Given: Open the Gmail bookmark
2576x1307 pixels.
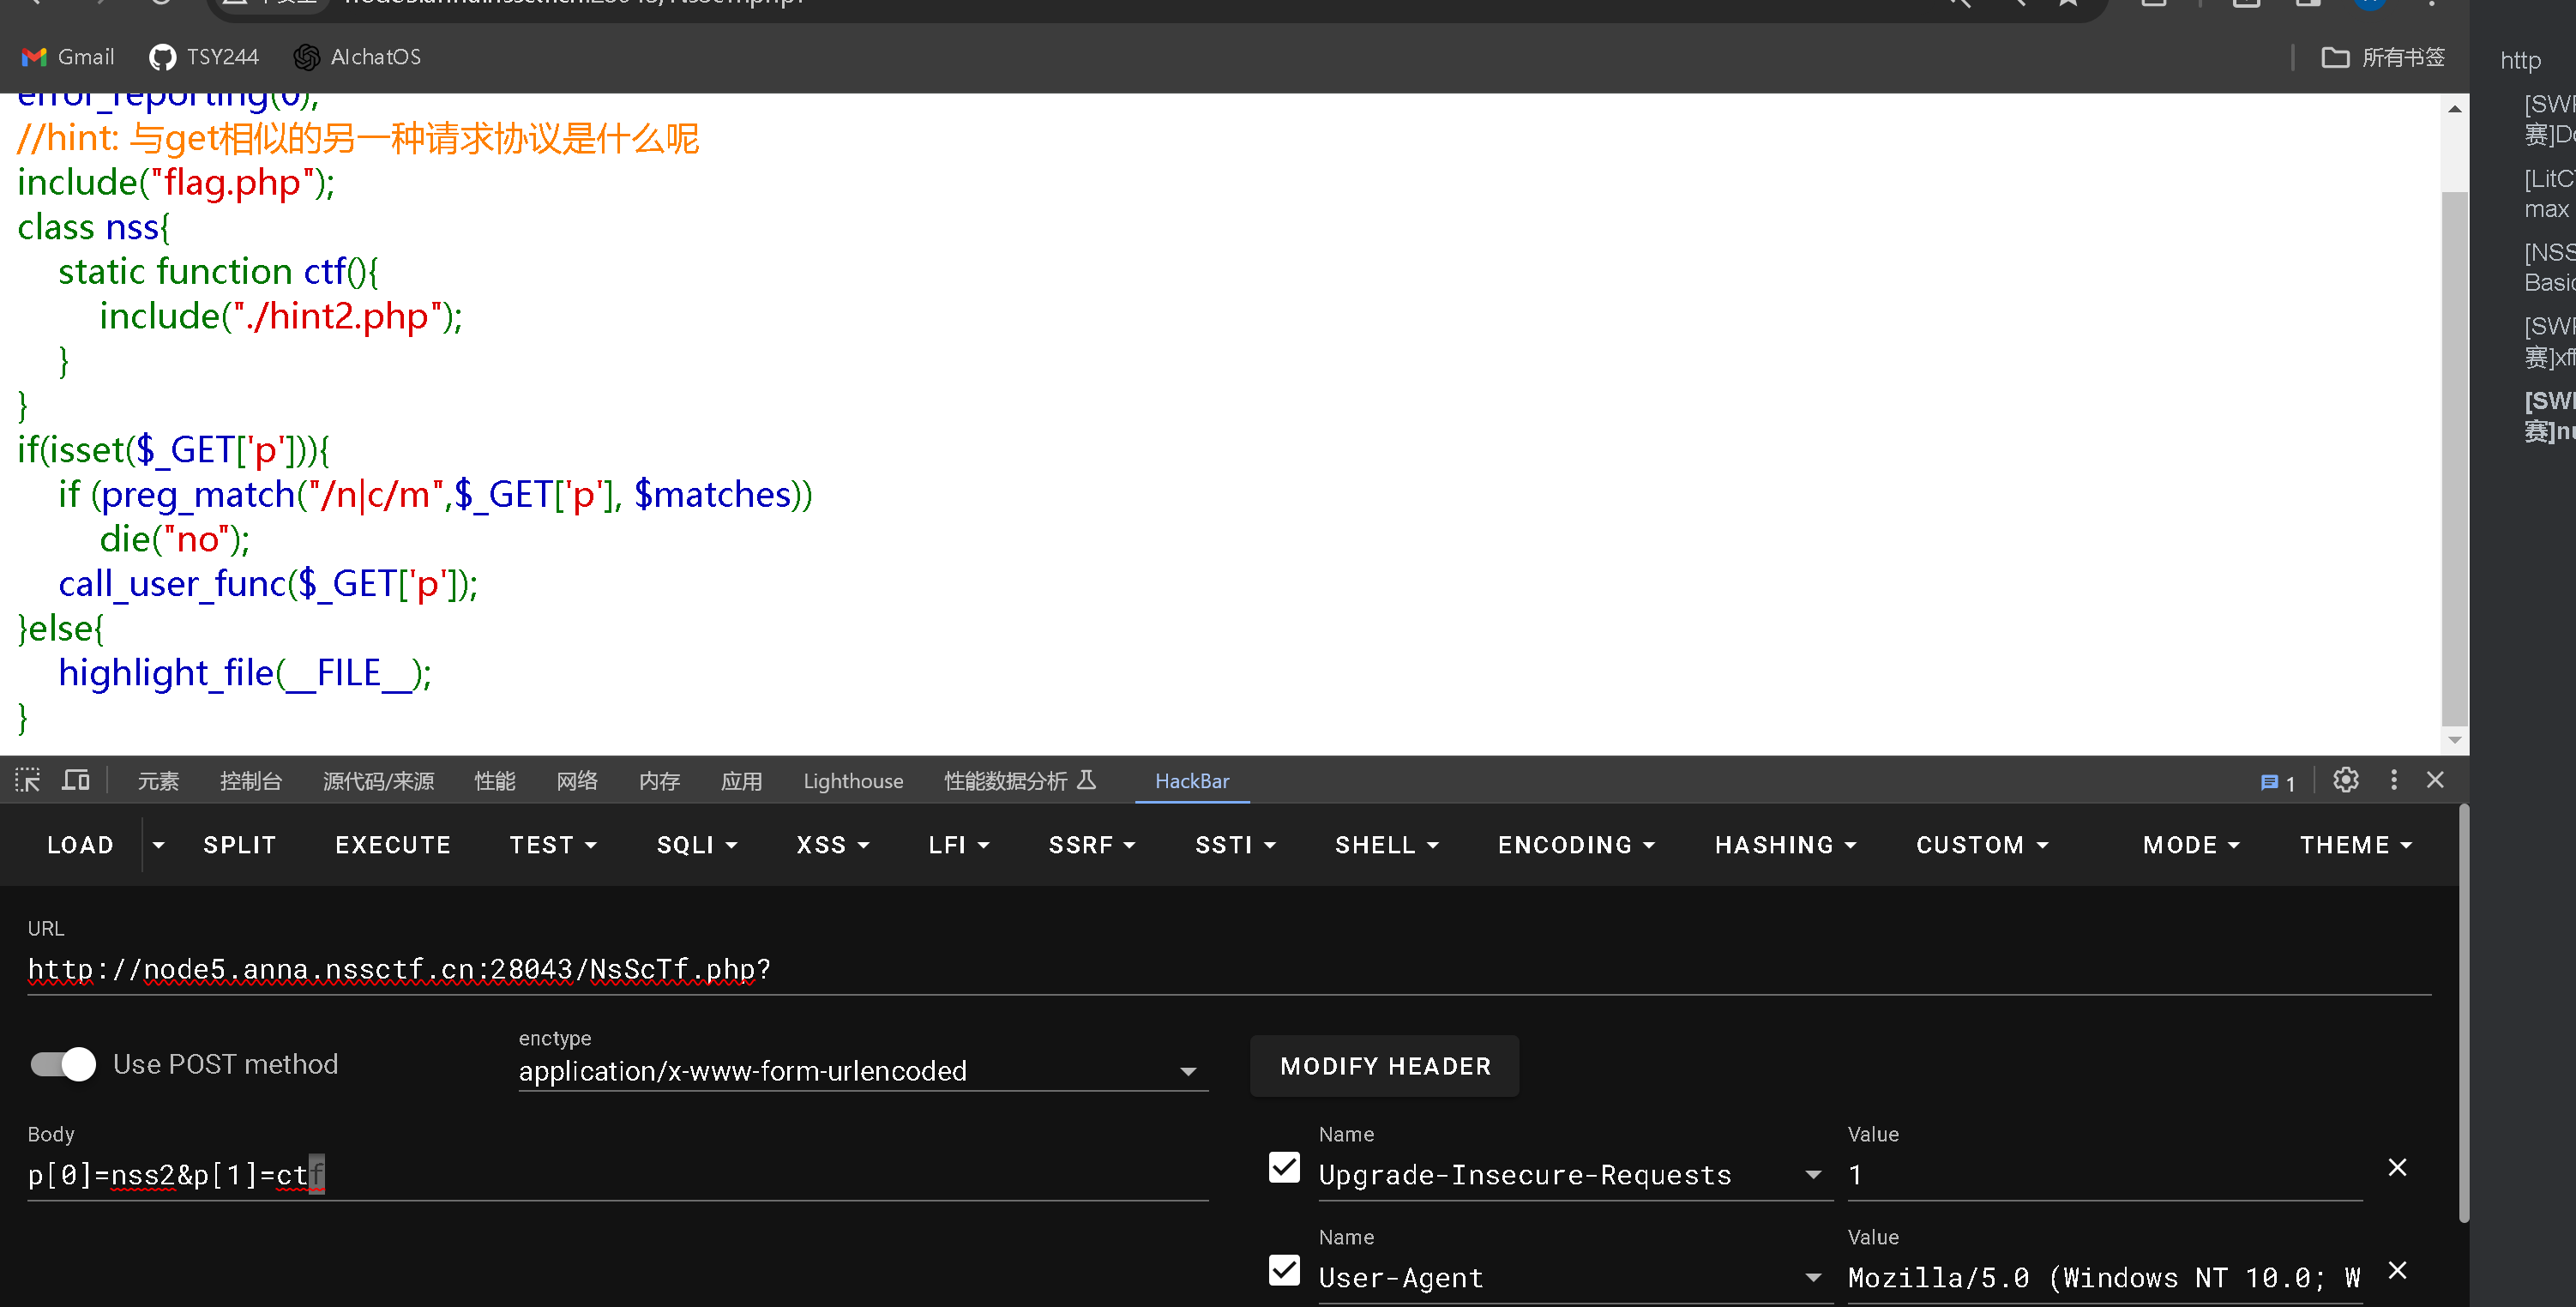Looking at the screenshot, I should tap(68, 57).
